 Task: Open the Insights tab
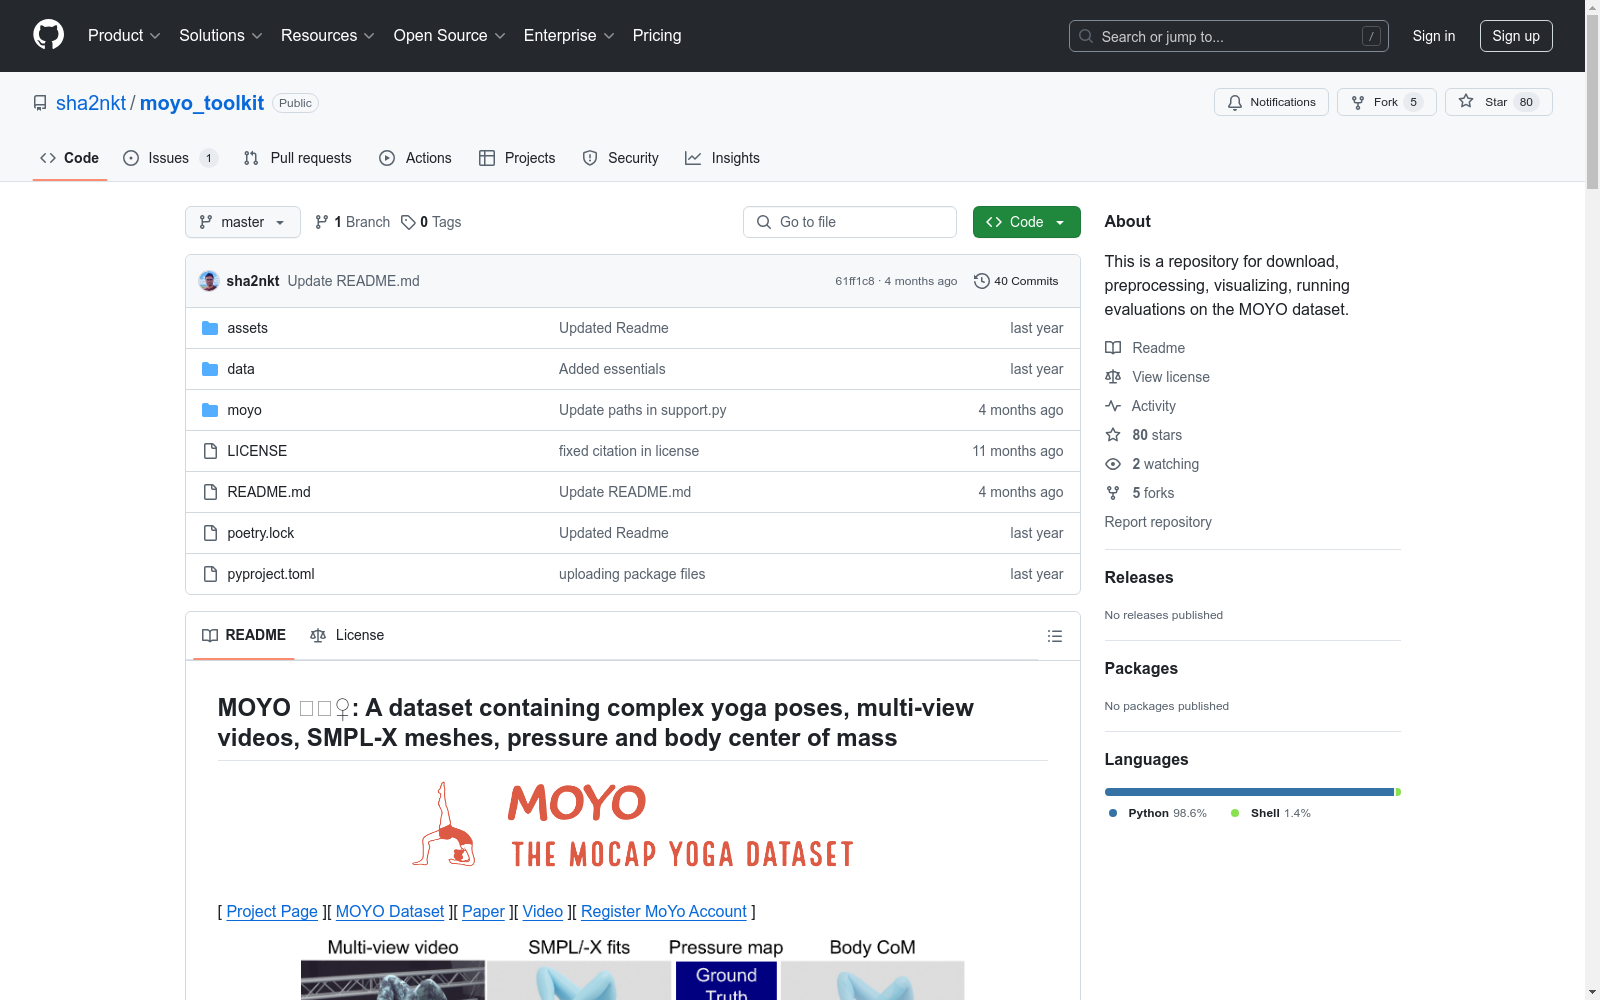pos(722,158)
